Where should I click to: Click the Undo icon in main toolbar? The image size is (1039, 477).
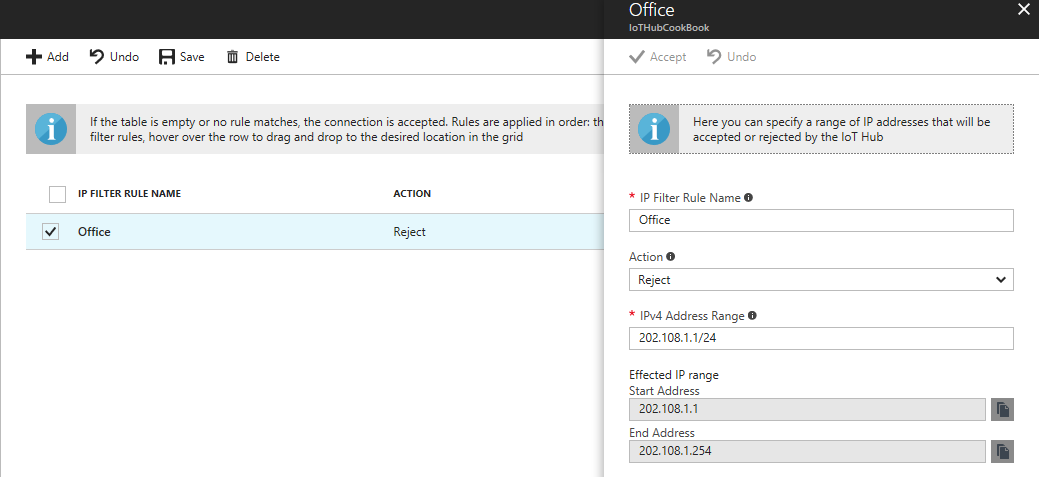click(97, 57)
